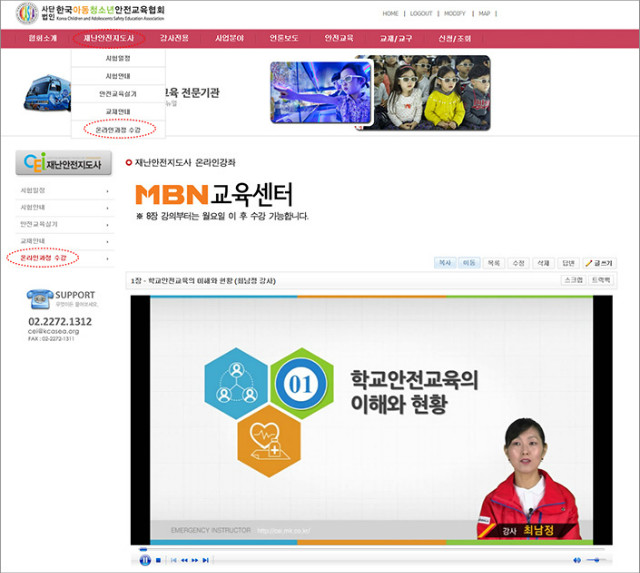This screenshot has height=573, width=640.
Task: Select 교재안내 in the dropdown submenu
Action: pos(118,111)
